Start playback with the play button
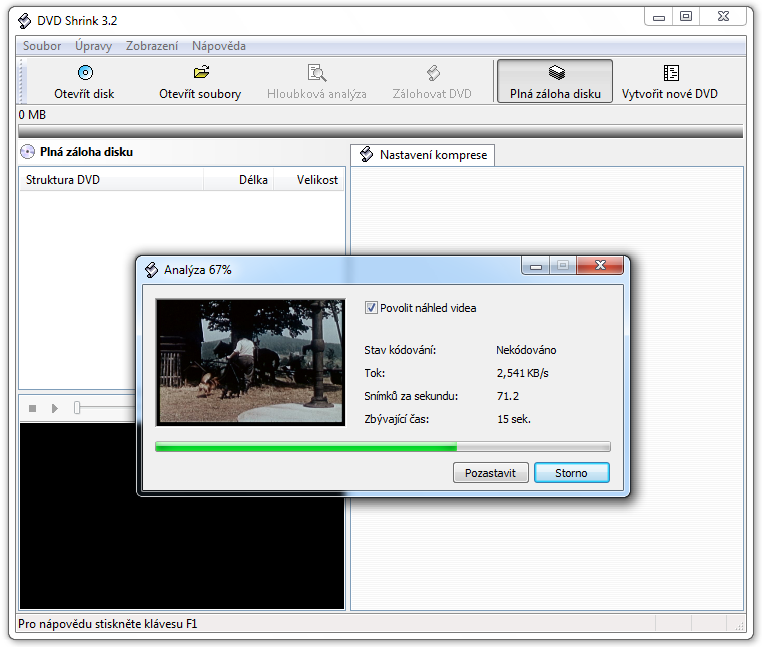The image size is (762, 647). [x=55, y=408]
